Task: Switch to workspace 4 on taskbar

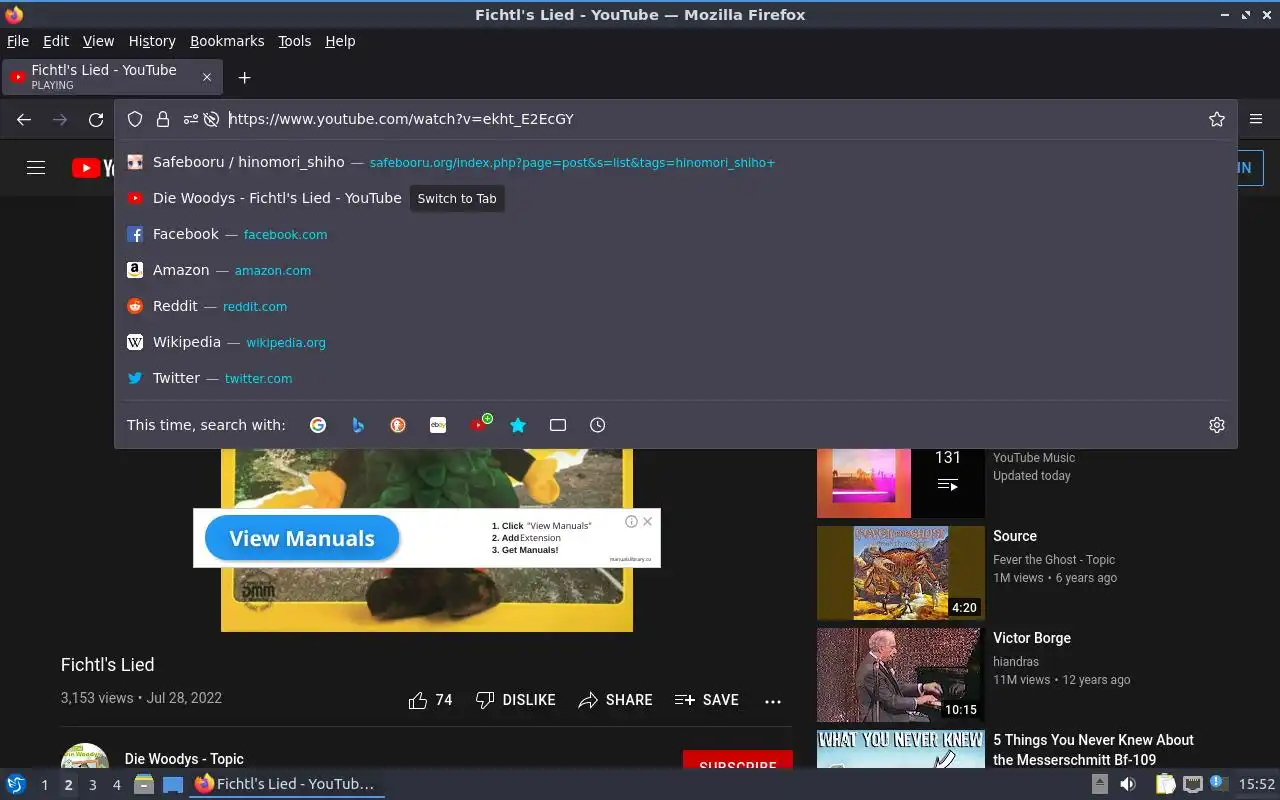Action: [x=116, y=785]
